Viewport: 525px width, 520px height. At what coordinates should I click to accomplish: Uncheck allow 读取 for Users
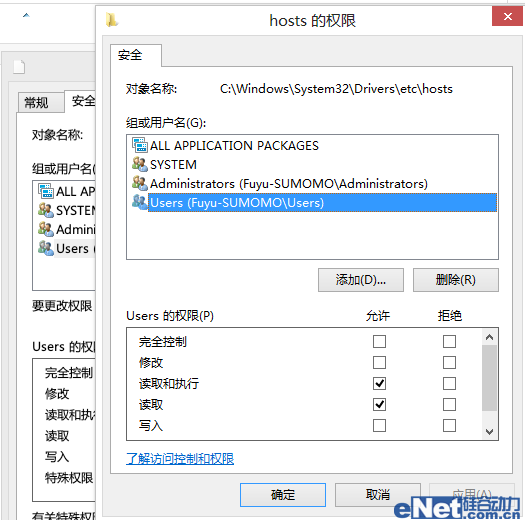pos(379,405)
